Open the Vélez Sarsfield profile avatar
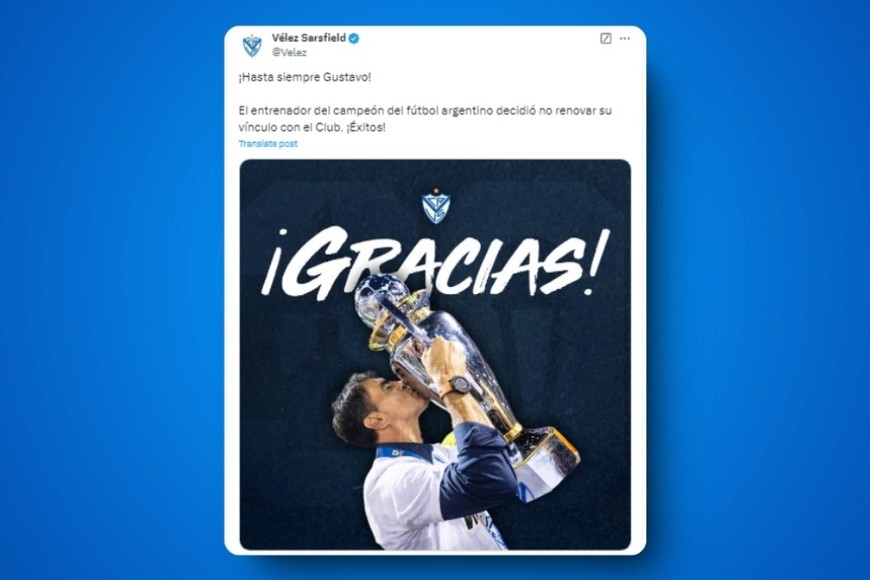Screen dimensions: 870x580 [x=252, y=45]
